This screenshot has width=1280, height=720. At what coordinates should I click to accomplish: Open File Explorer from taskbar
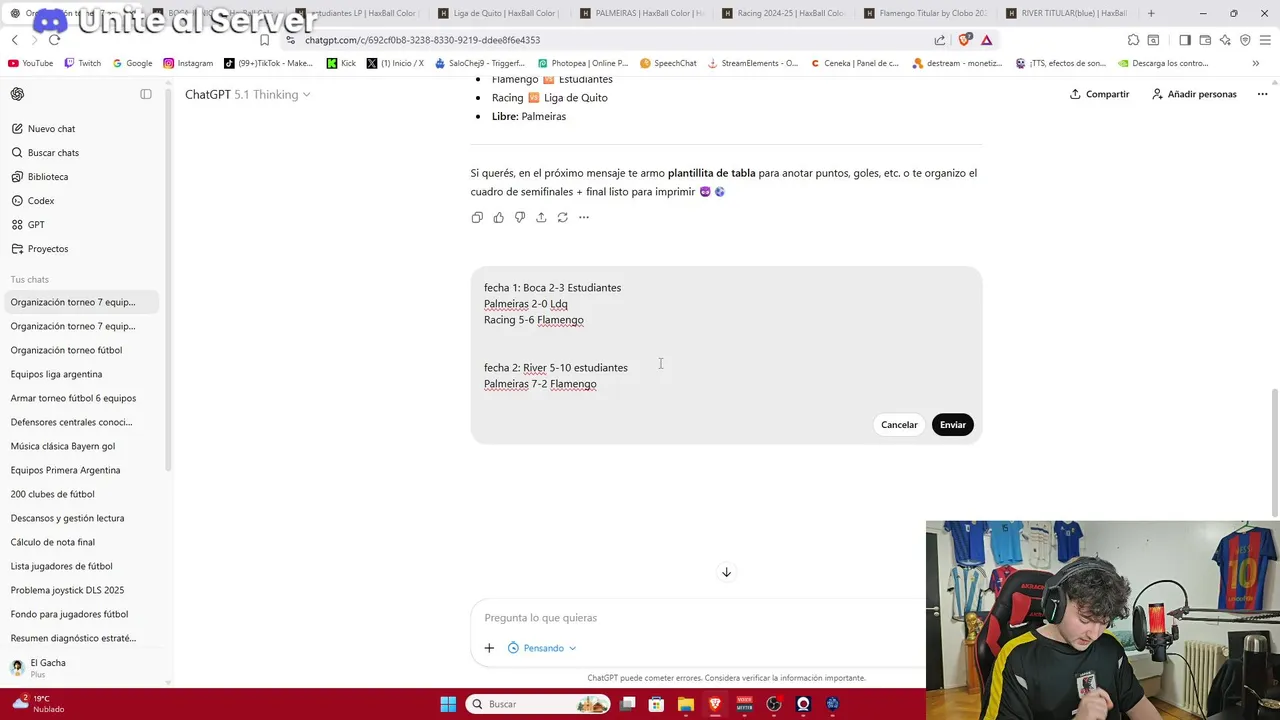pos(686,704)
